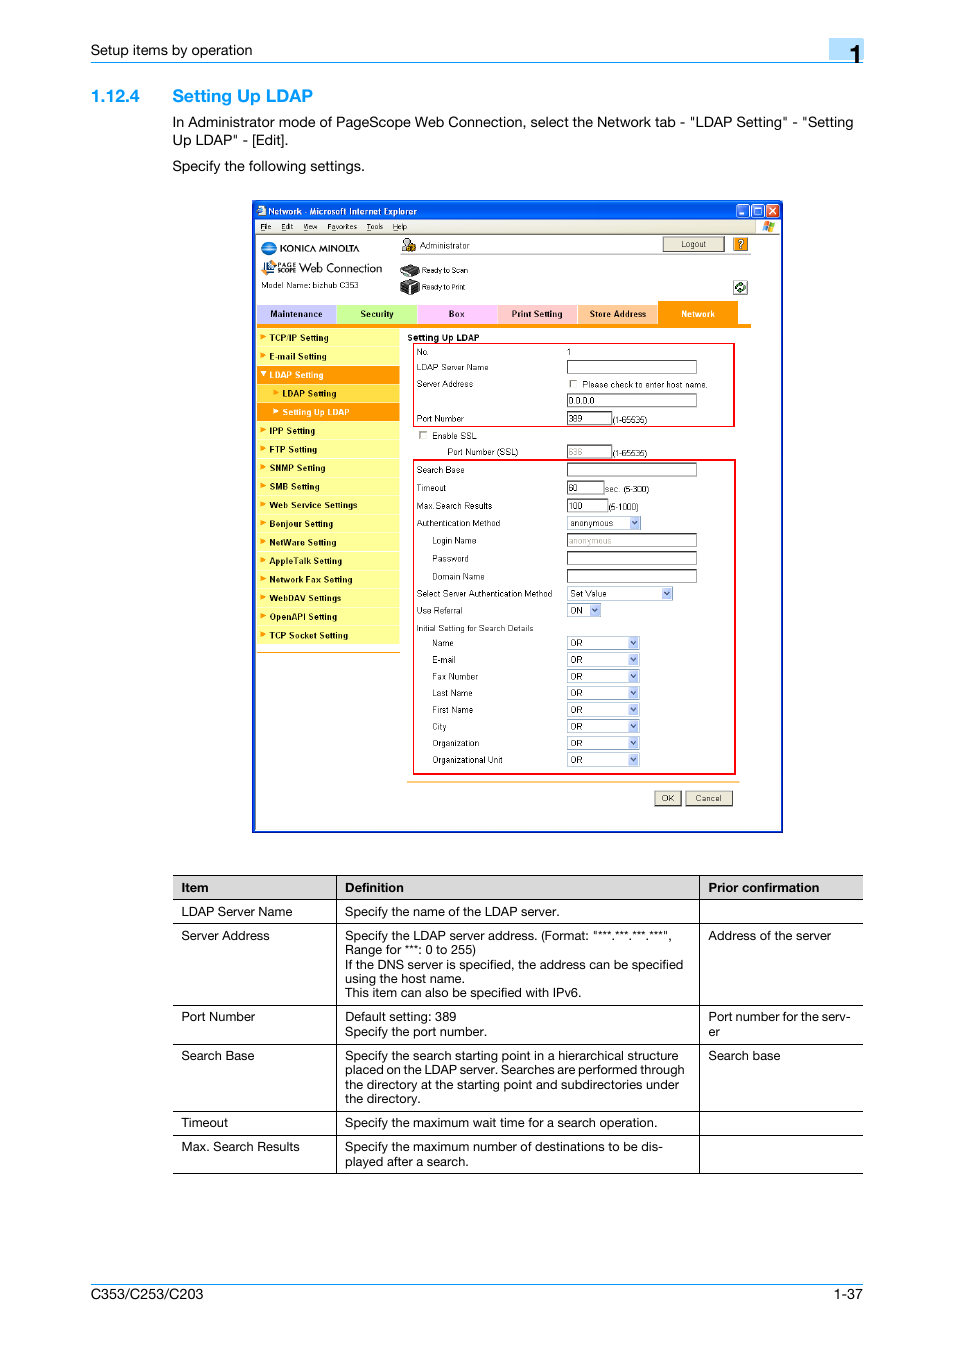Click the Timeout field showing 60
Screen dimensions: 954x1350
click(x=585, y=488)
